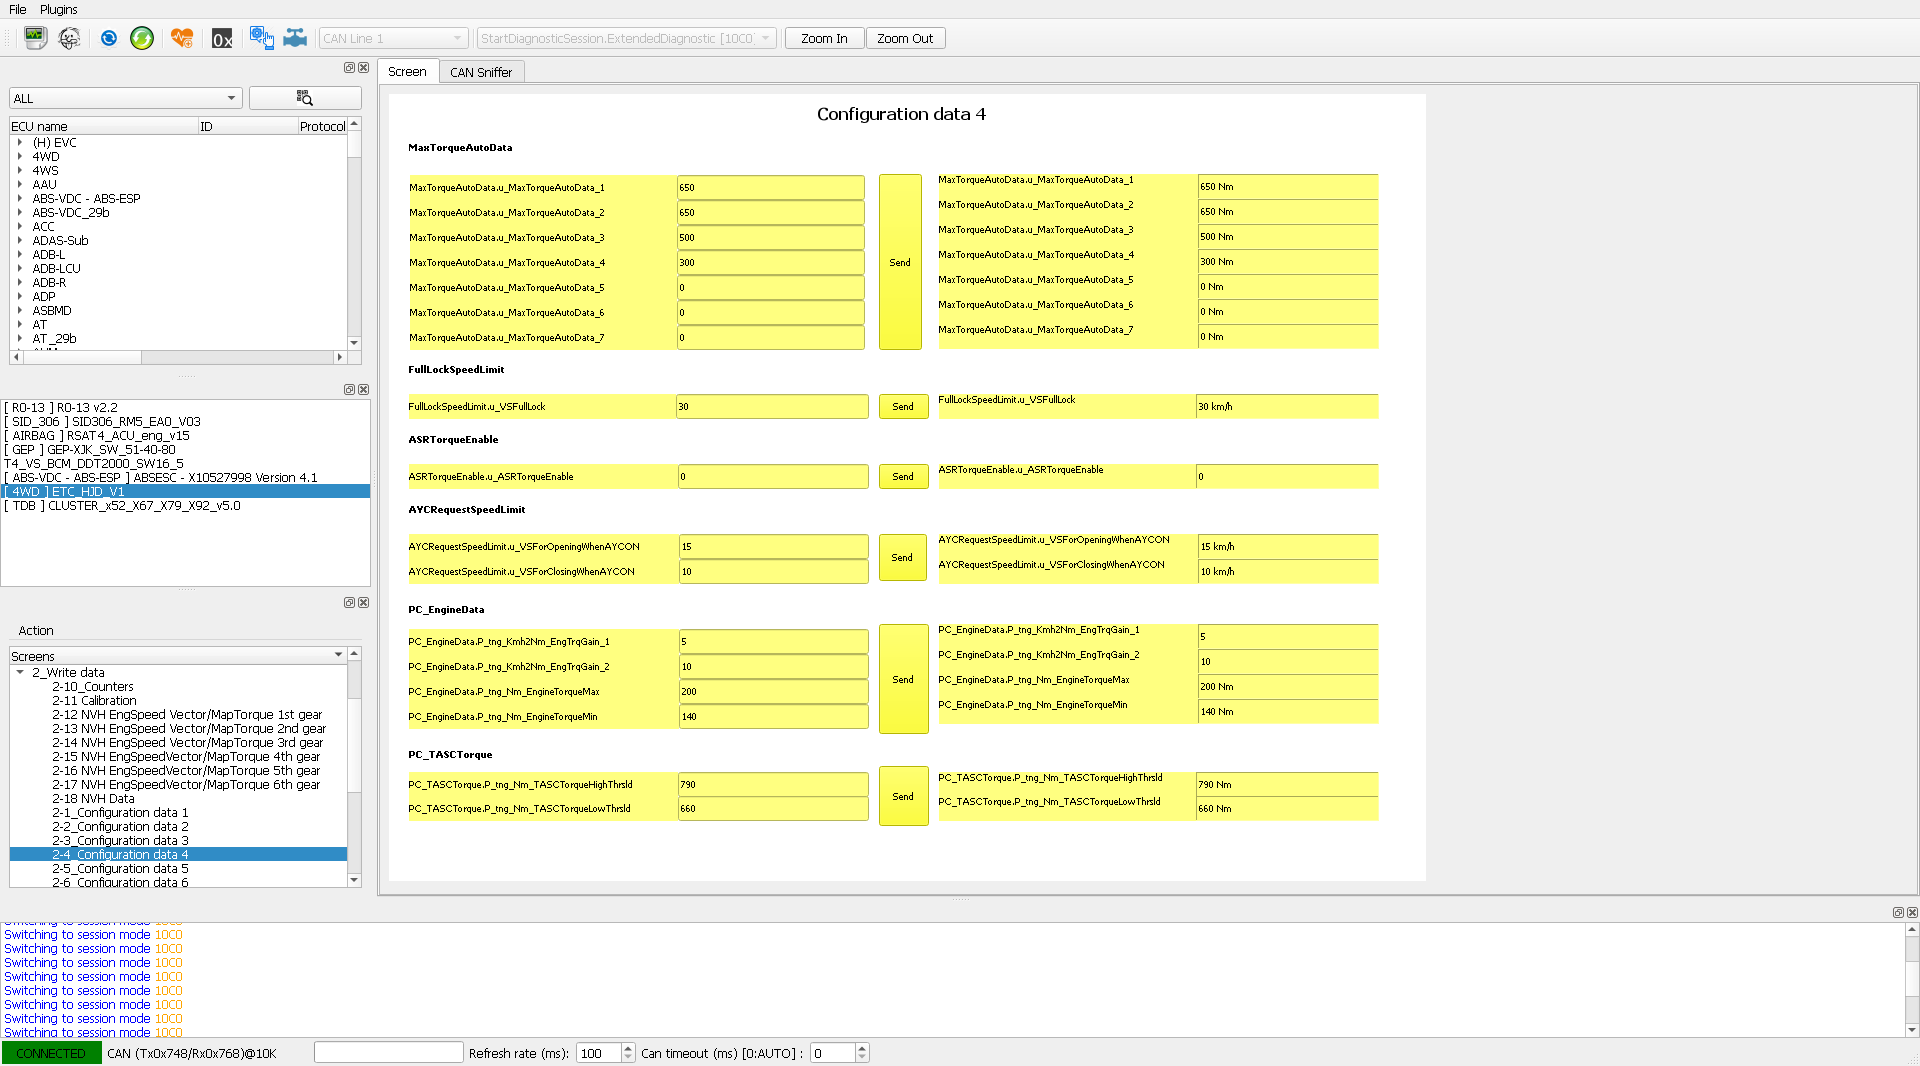The image size is (1920, 1066).
Task: Open the StartDiagnosticSession dropdown
Action: pyautogui.click(x=626, y=38)
